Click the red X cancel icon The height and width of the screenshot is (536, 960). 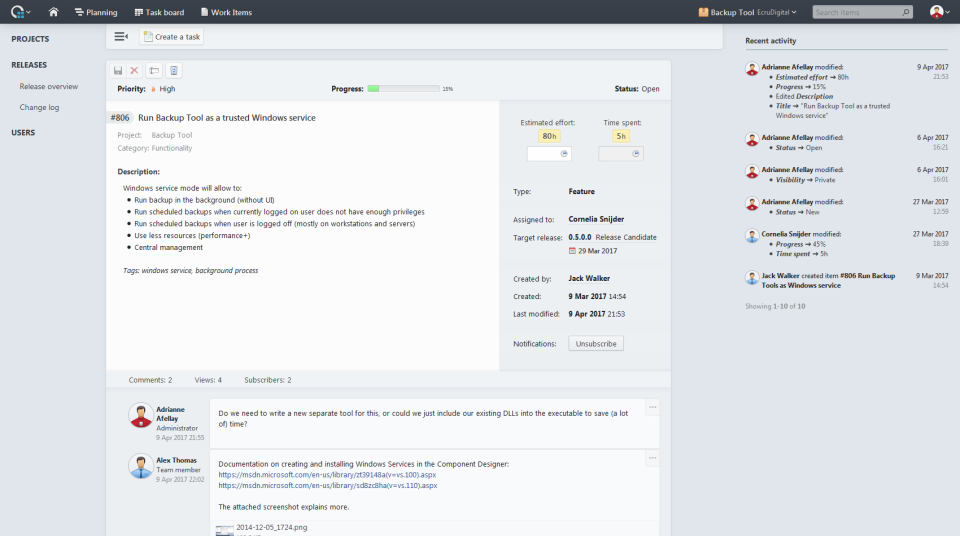click(135, 70)
